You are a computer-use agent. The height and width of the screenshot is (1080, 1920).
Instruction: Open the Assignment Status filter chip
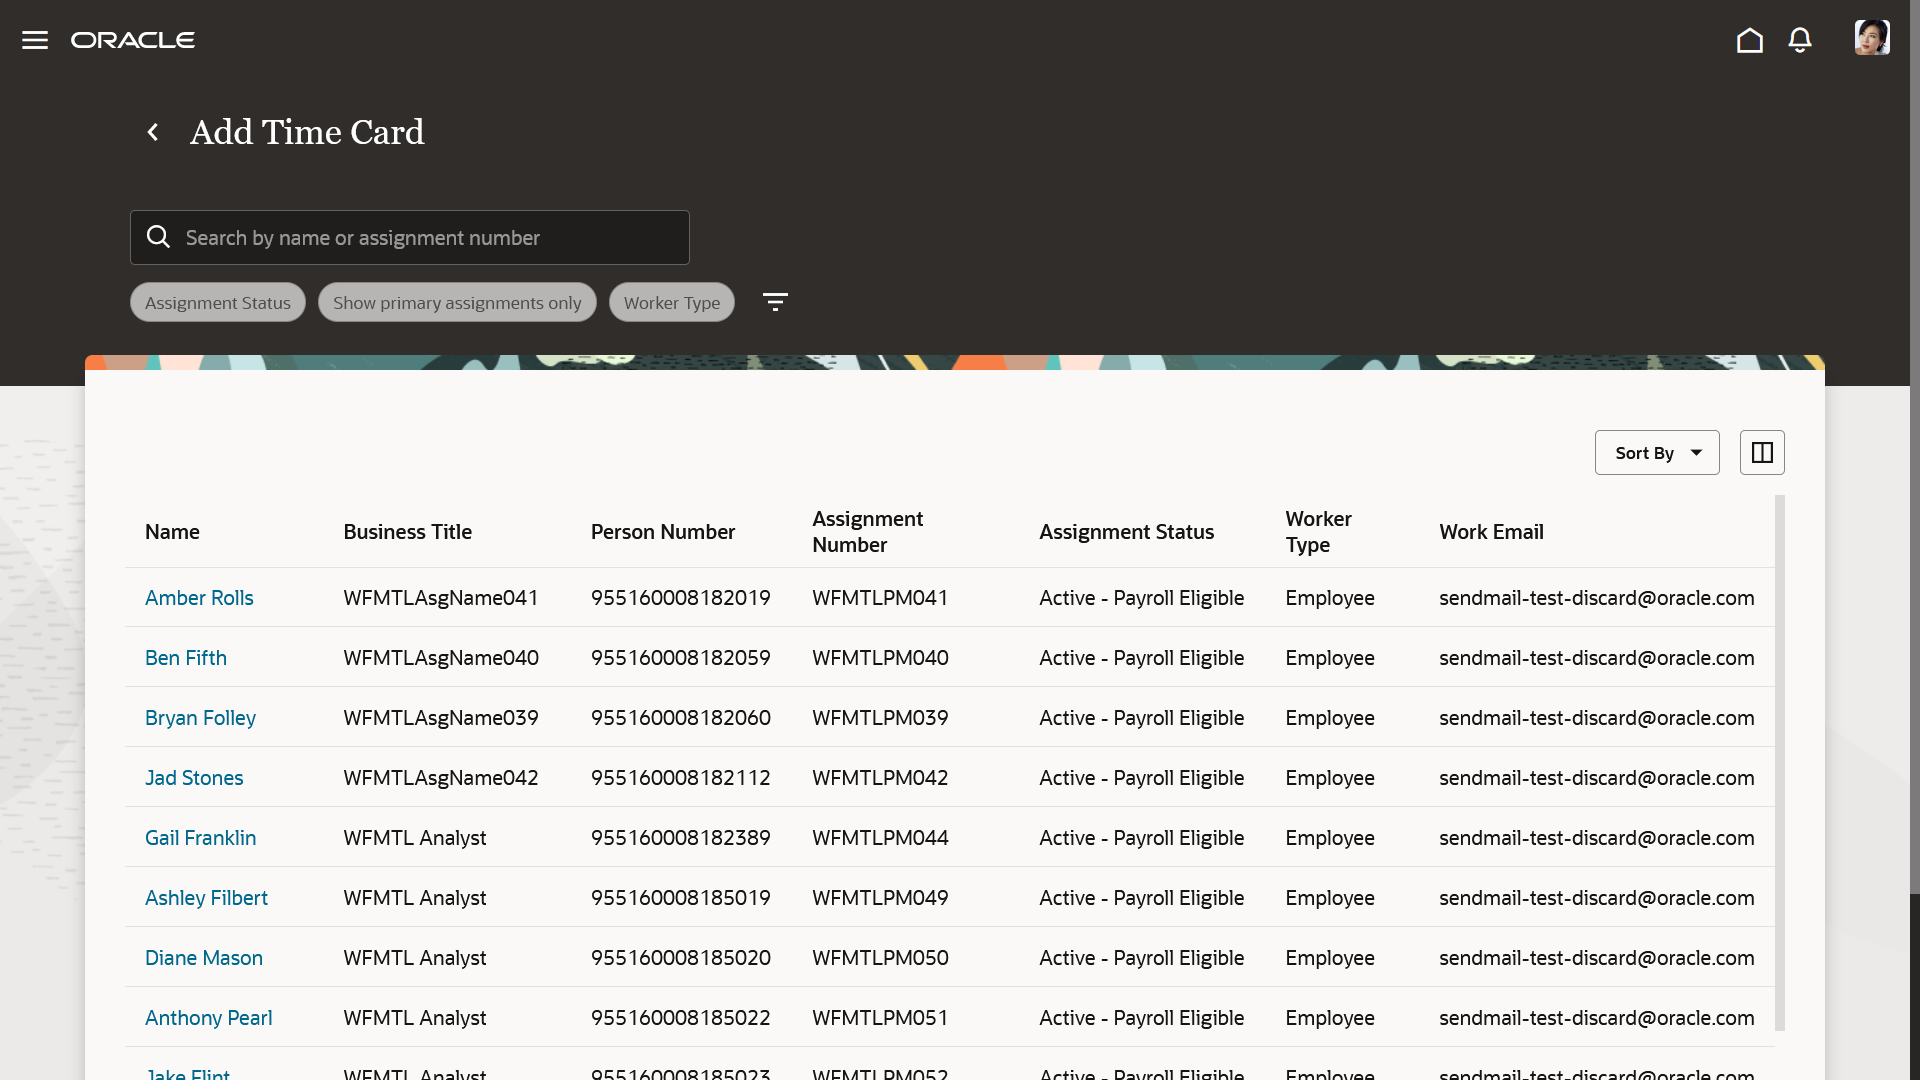pos(217,302)
